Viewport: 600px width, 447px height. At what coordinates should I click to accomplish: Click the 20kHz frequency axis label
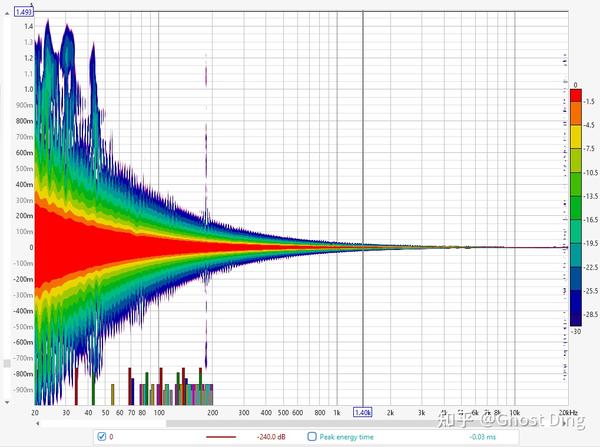(x=568, y=413)
